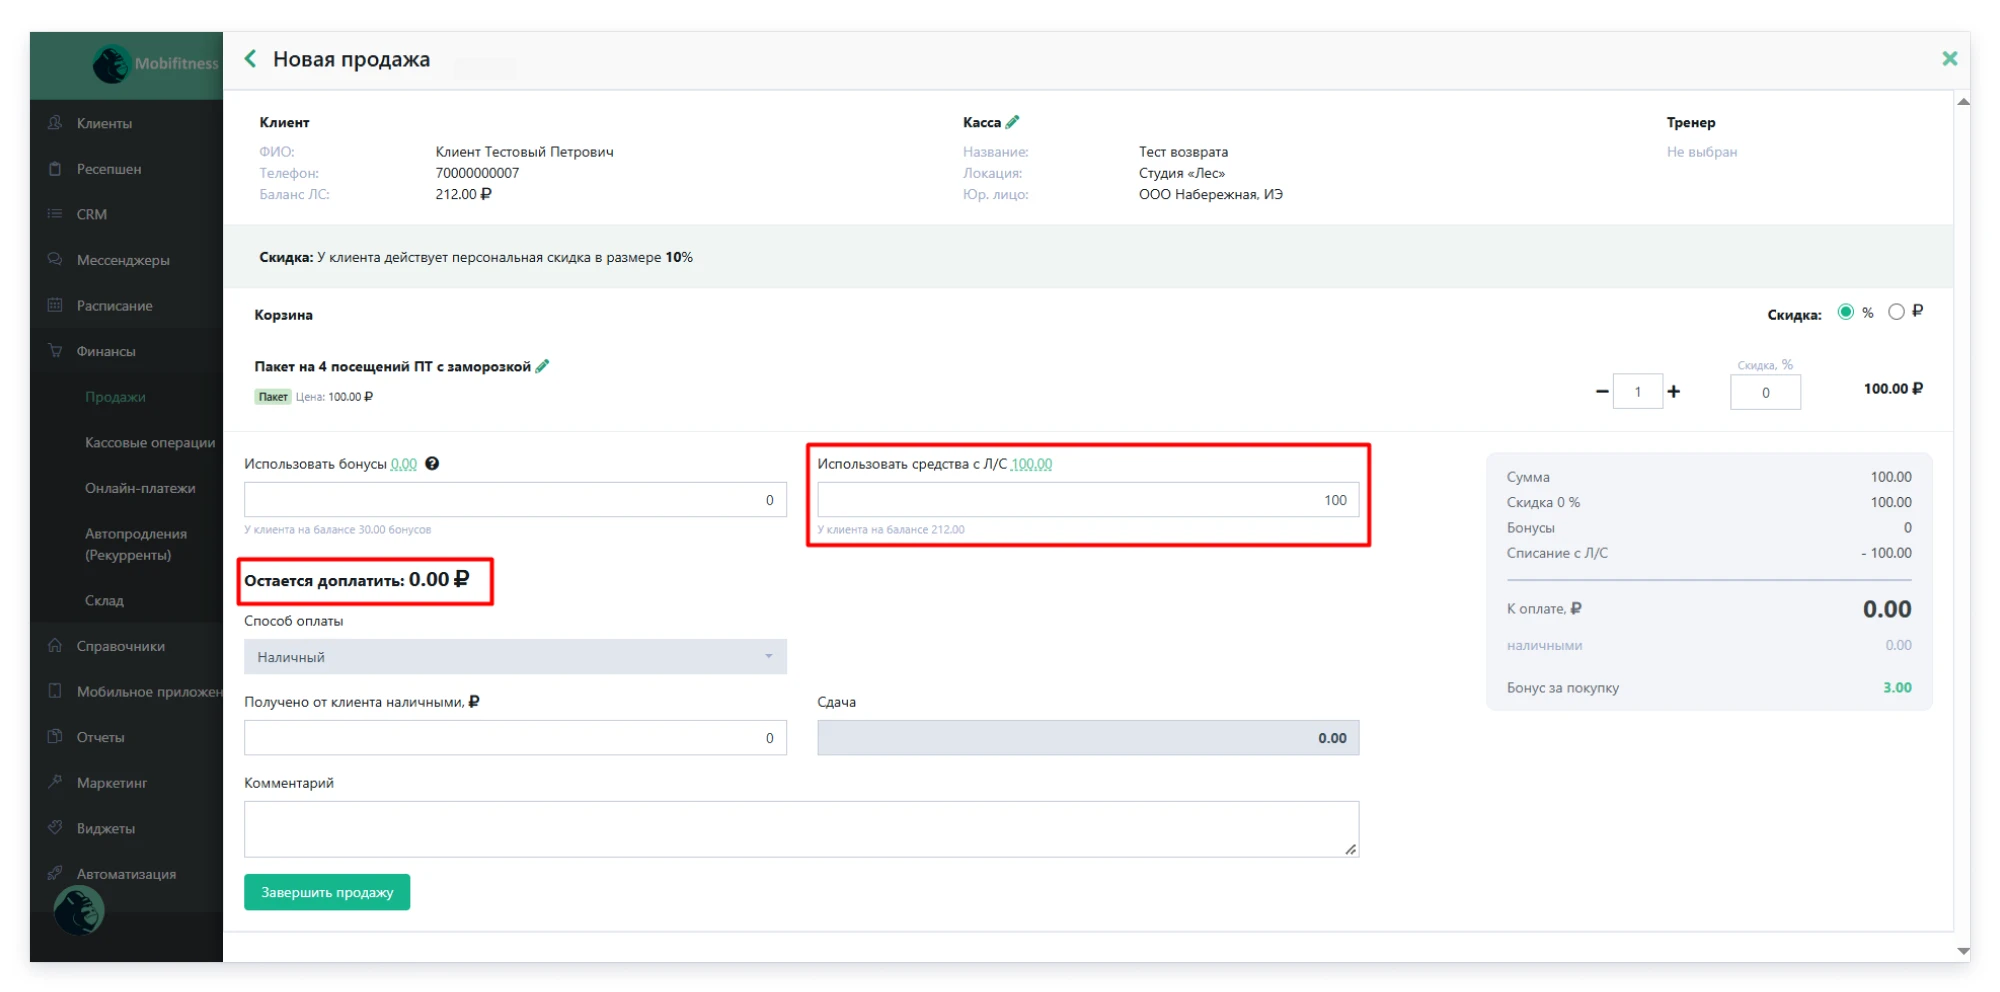
Task: Close the Новая продажа dialog
Action: point(1949,59)
